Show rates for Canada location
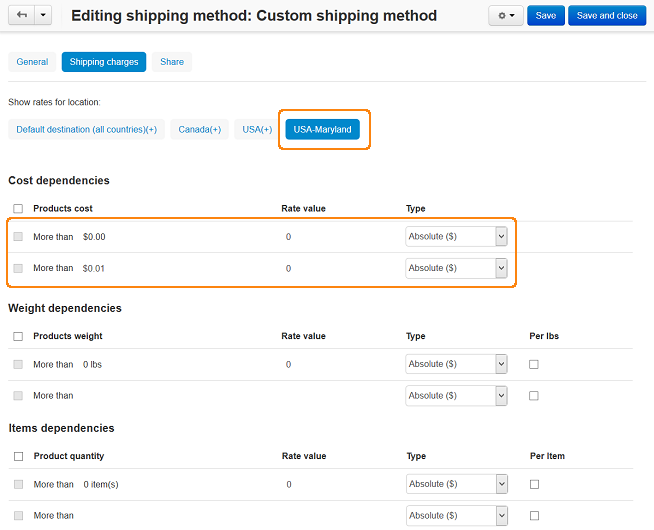This screenshot has width=654, height=530. click(x=199, y=129)
